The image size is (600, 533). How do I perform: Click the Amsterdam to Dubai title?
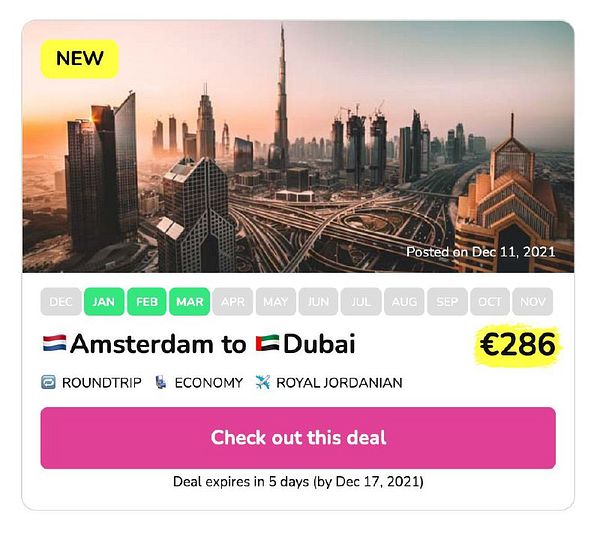click(x=199, y=344)
